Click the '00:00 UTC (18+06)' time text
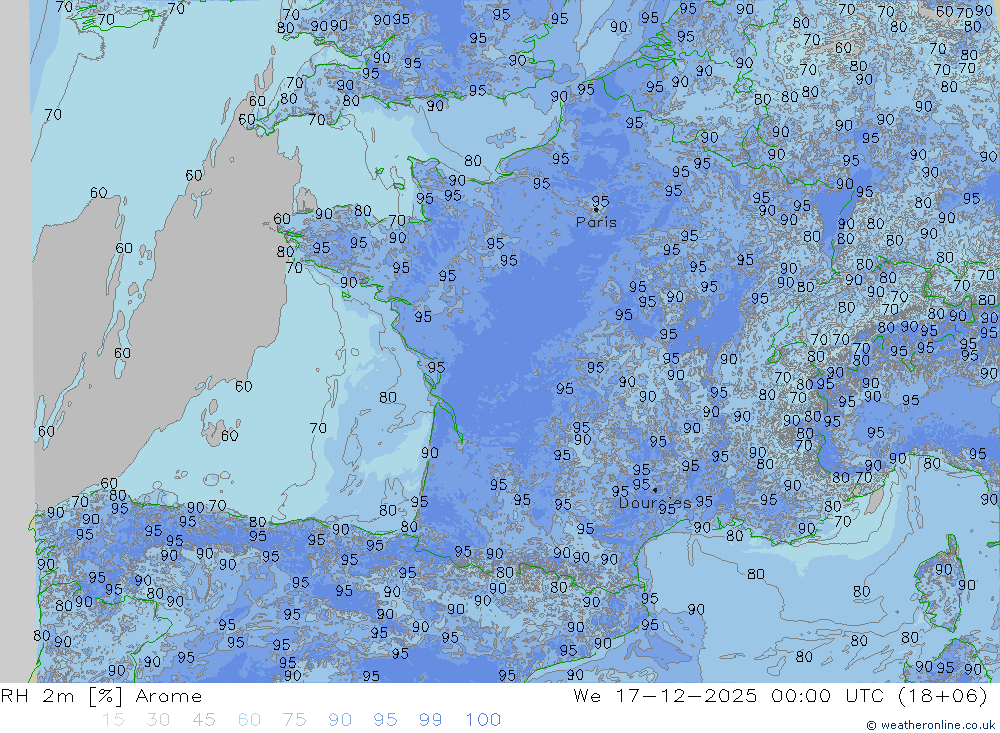 pos(879,695)
